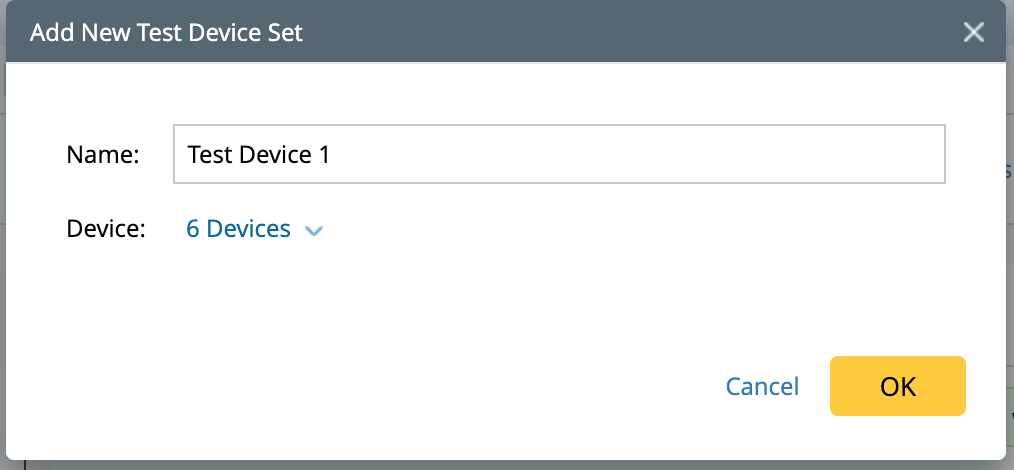Screen dimensions: 1014x470
Task: Click the "Device:" label
Action: (x=106, y=230)
